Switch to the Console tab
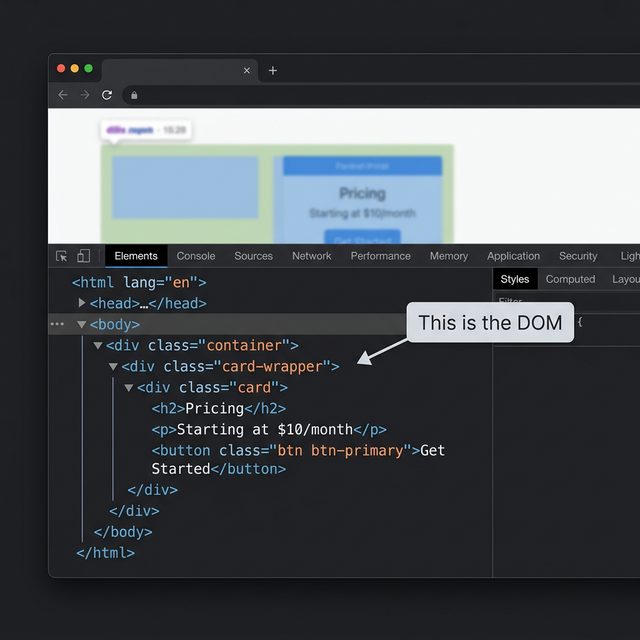Screen dimensions: 640x640 (x=196, y=256)
